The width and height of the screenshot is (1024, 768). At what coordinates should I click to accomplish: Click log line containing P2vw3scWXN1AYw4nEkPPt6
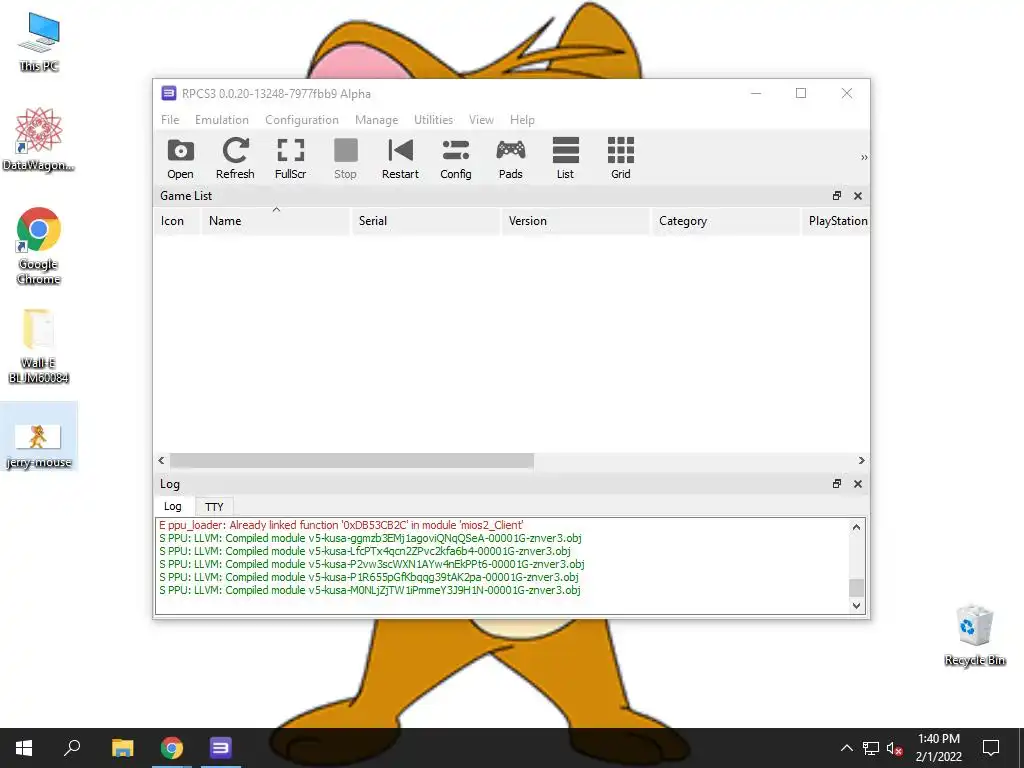point(372,564)
